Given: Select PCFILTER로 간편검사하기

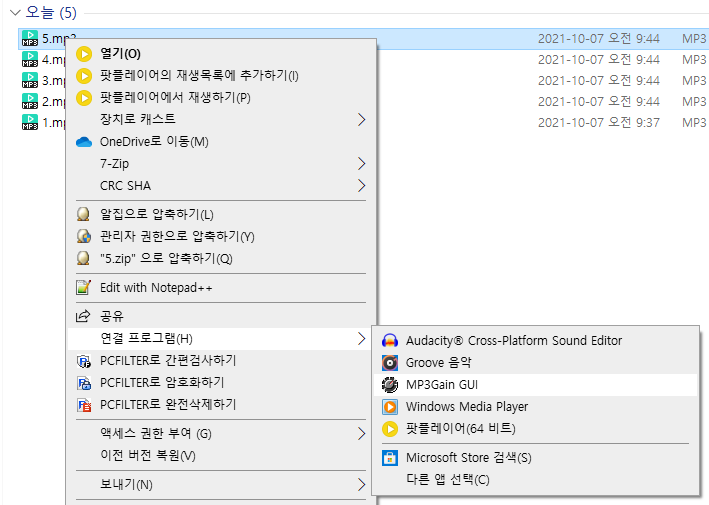Looking at the screenshot, I should [x=222, y=361].
